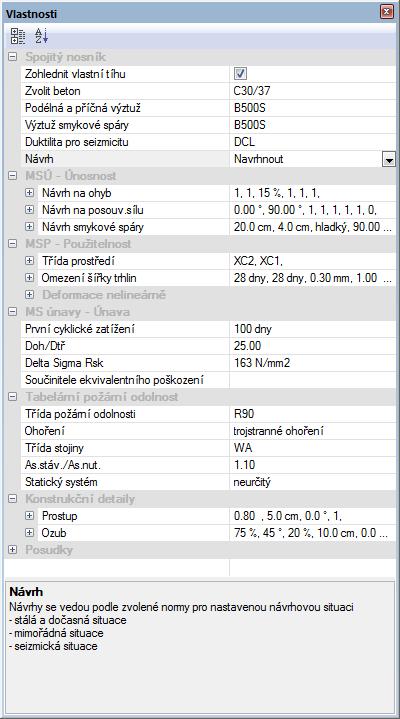The image size is (400, 719).
Task: Expand Návrh na posouv.sílu settings
Action: point(29,210)
